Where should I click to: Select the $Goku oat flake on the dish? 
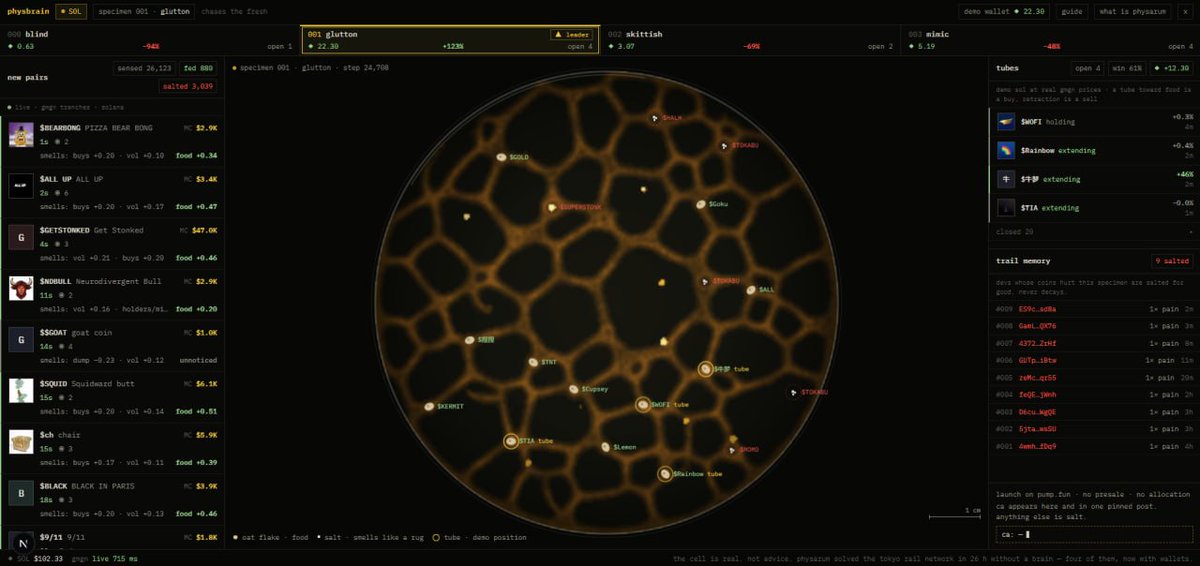coord(701,204)
